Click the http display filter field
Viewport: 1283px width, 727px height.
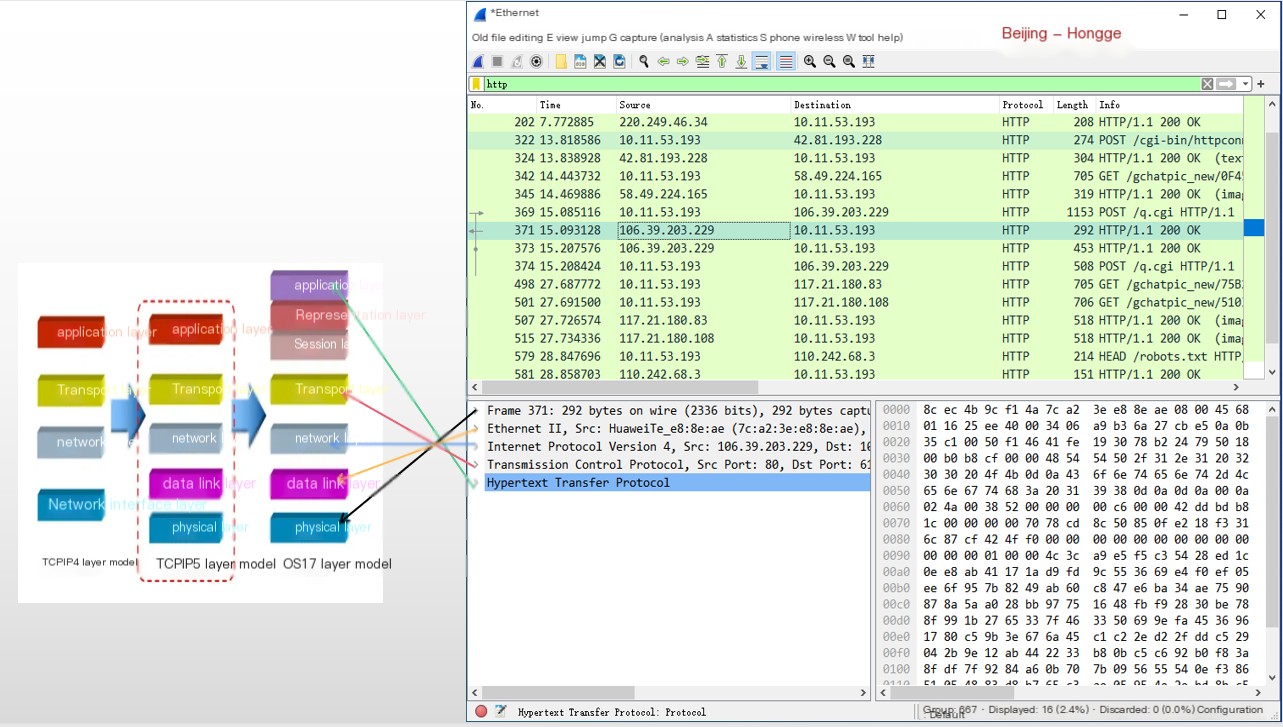click(840, 84)
